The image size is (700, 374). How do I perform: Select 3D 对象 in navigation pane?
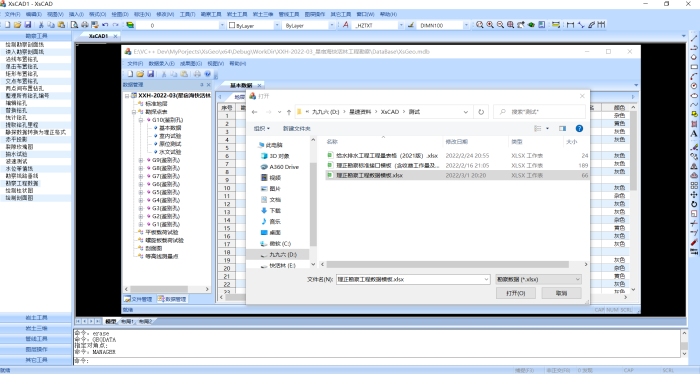275,156
